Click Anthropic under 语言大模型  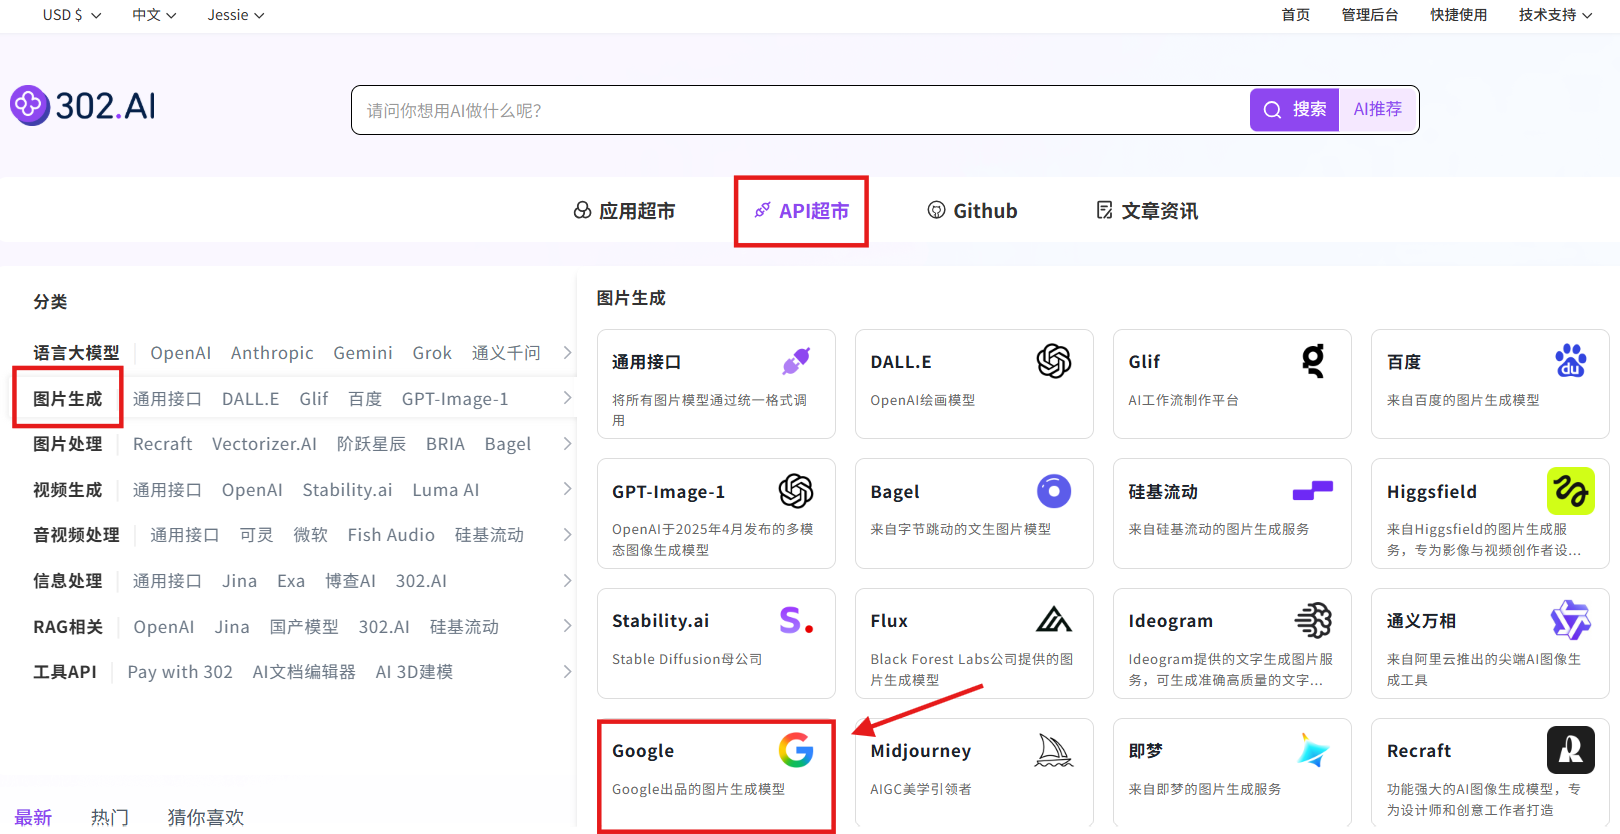pyautogui.click(x=272, y=352)
